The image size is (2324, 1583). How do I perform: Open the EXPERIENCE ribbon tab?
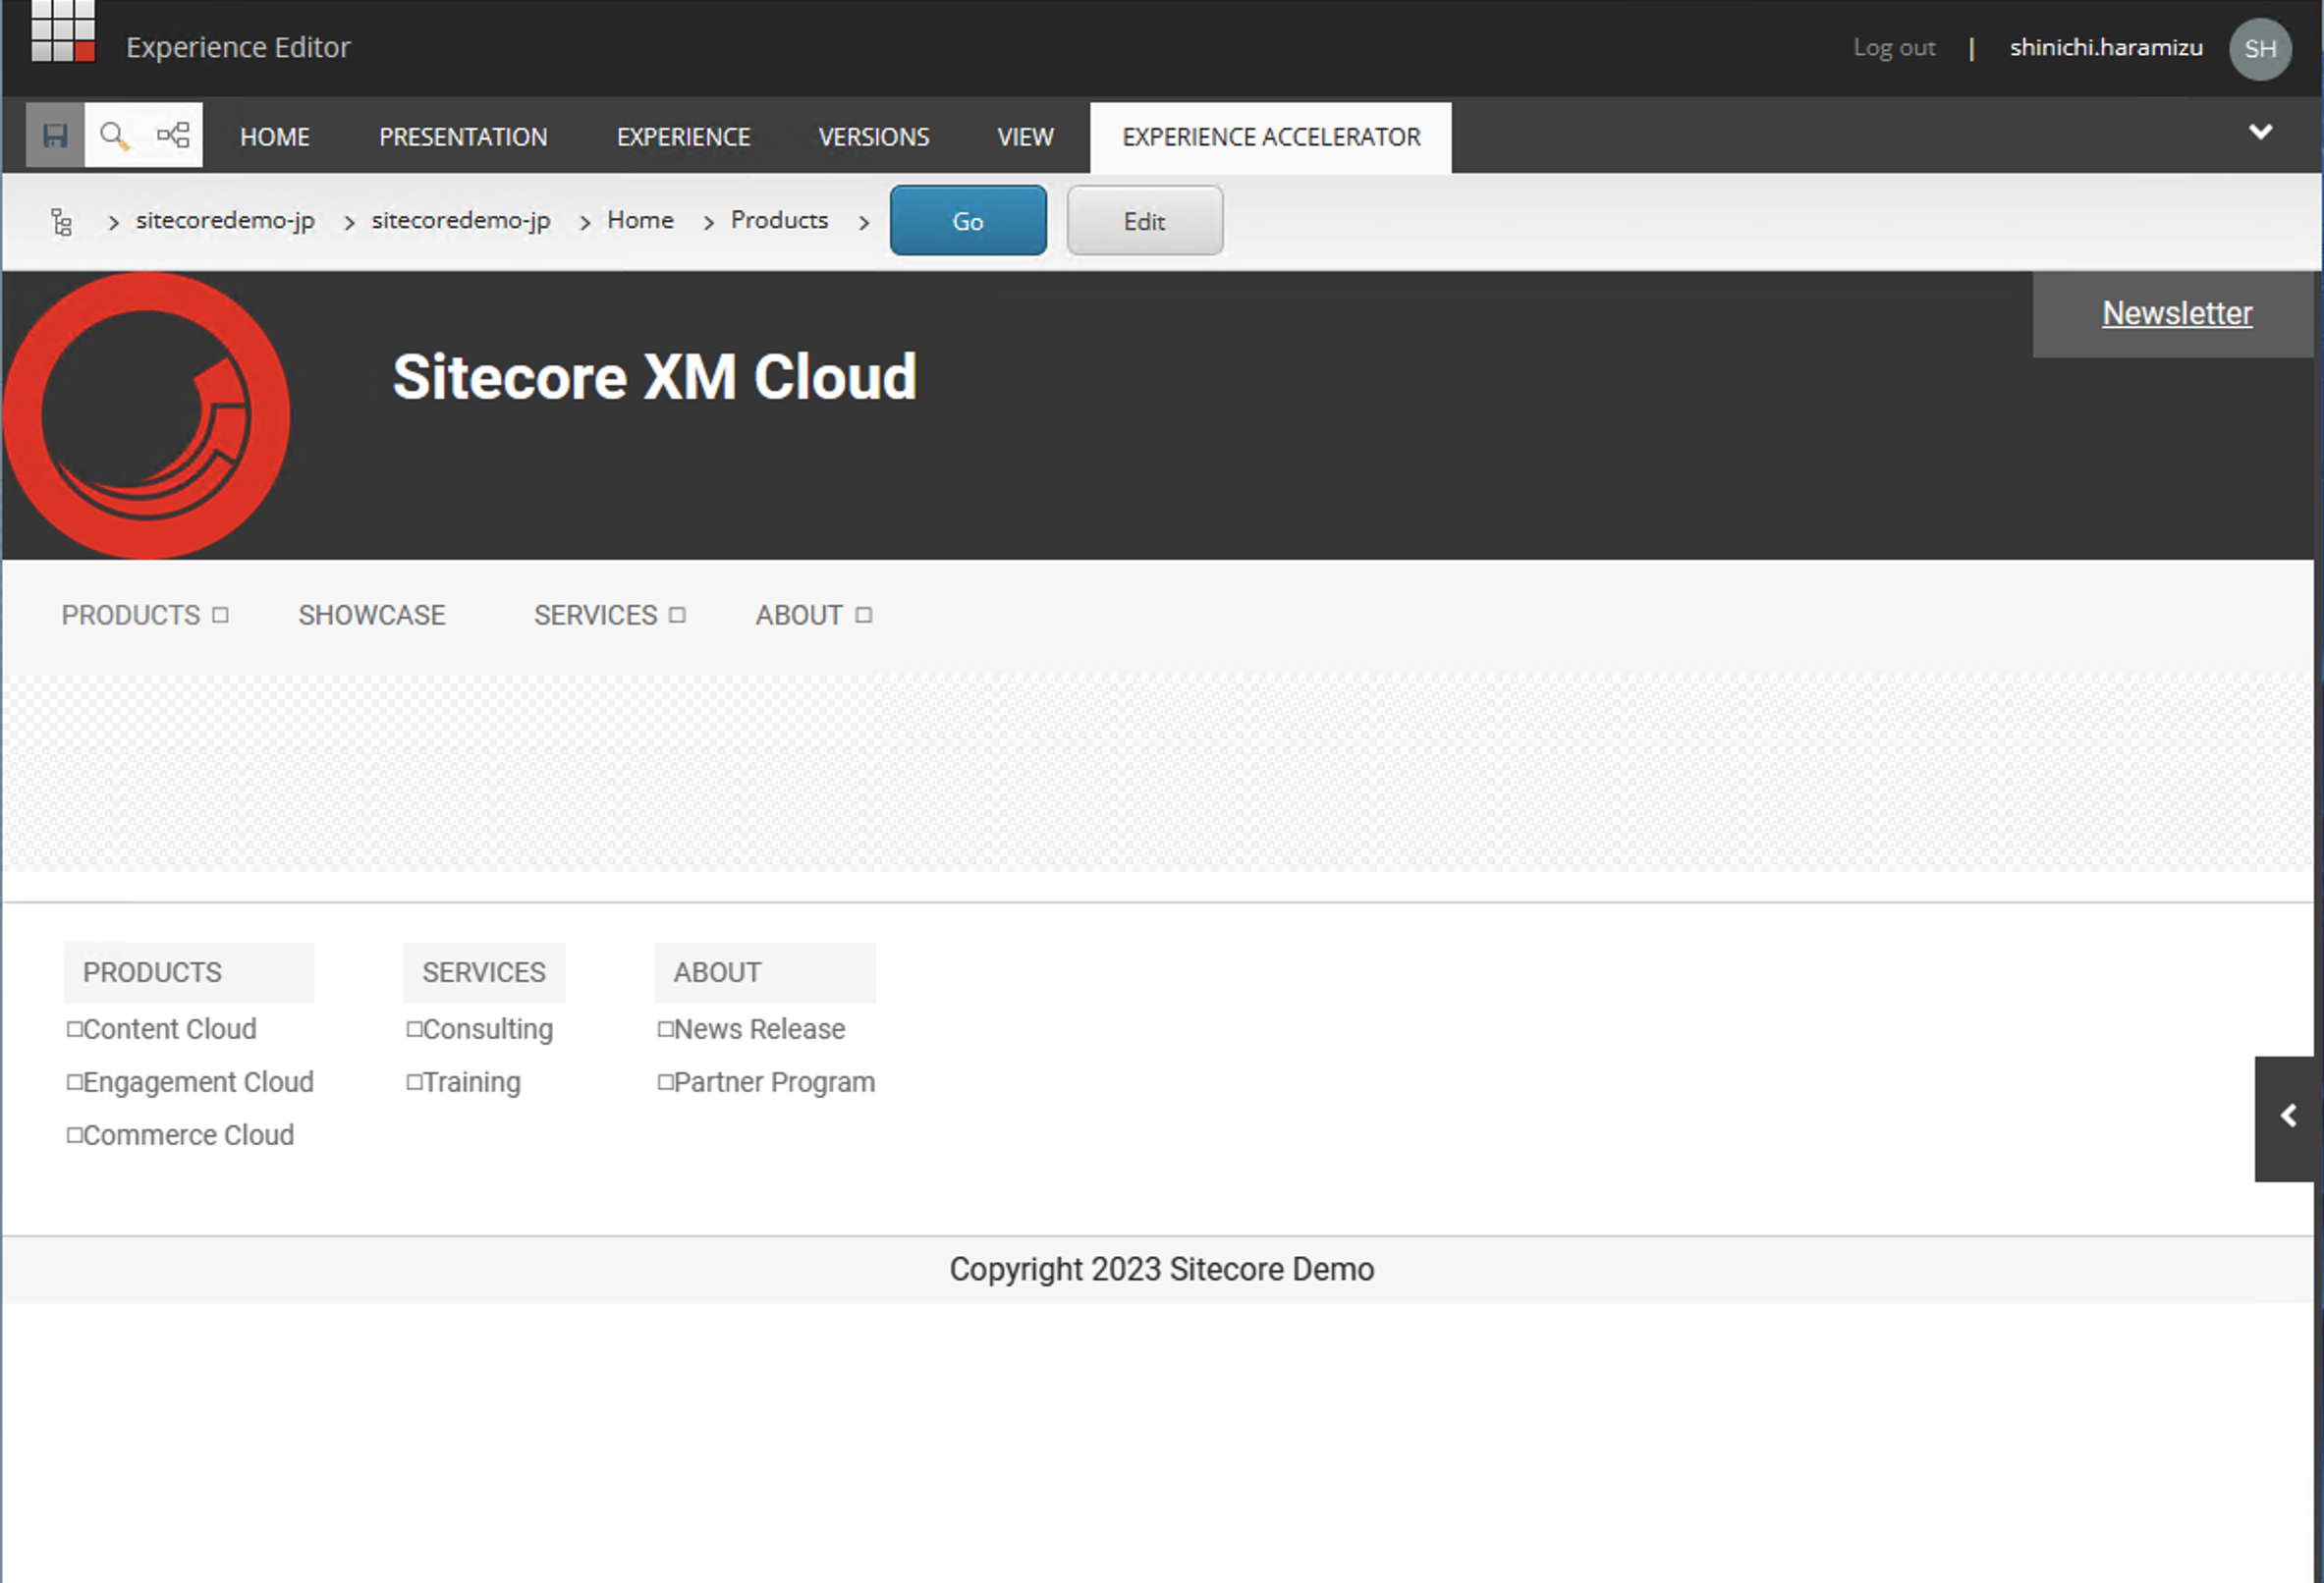point(683,137)
